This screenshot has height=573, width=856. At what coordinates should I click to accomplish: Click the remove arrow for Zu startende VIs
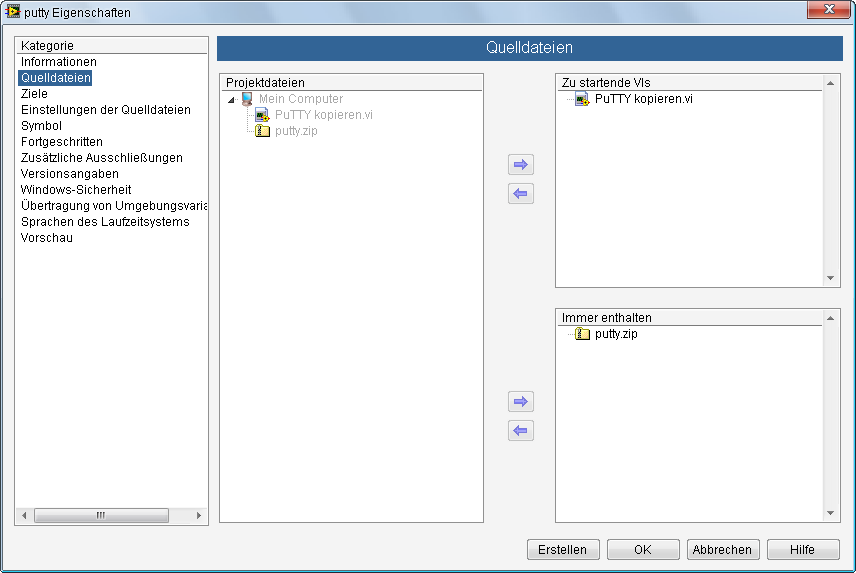[x=521, y=194]
